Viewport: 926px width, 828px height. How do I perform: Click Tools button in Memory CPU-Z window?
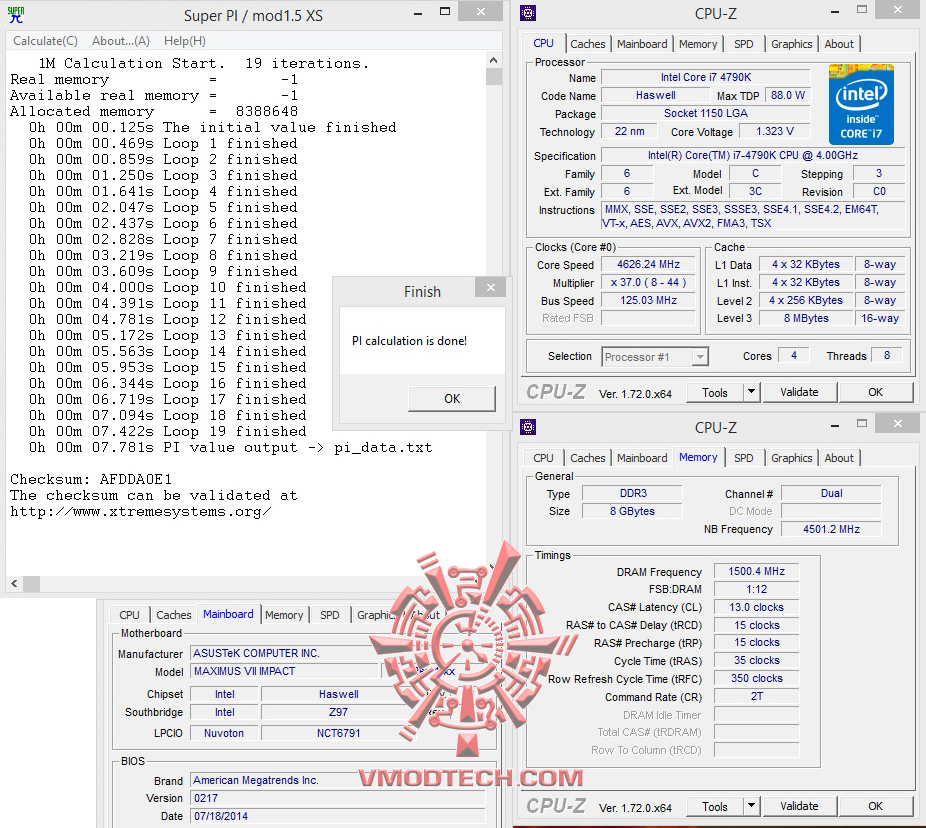point(715,807)
